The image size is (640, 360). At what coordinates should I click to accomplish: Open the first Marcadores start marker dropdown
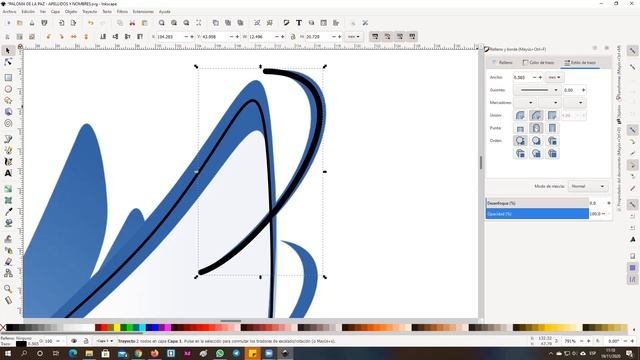tap(525, 102)
